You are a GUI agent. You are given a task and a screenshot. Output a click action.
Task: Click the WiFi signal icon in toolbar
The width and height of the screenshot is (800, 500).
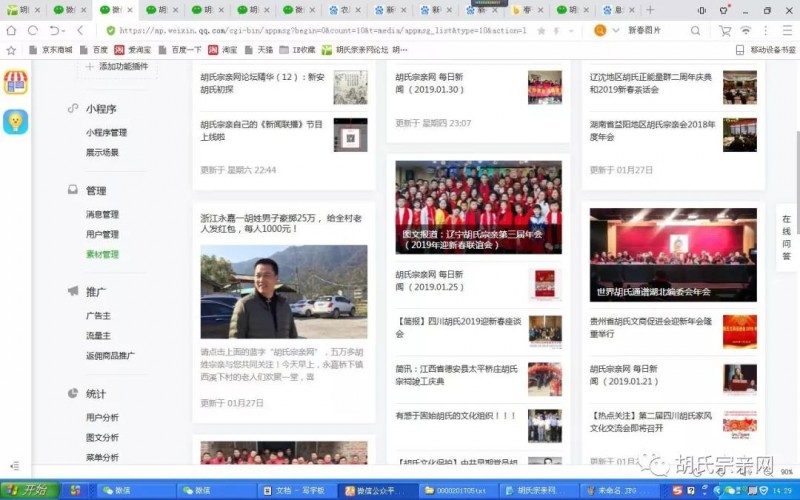(745, 31)
